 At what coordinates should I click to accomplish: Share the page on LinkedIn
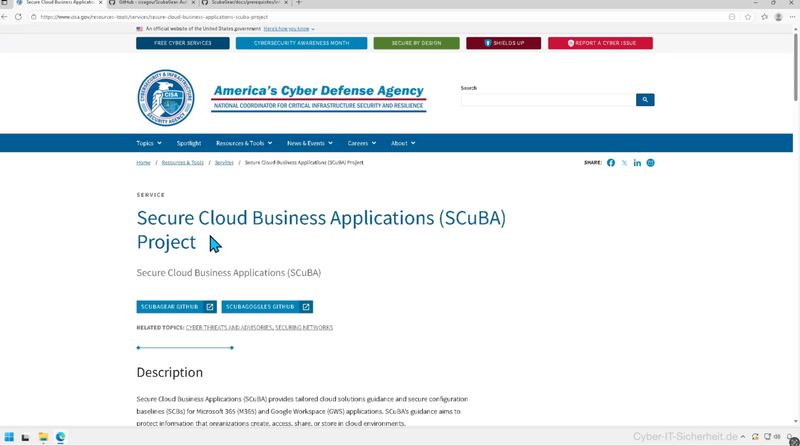[x=637, y=163]
